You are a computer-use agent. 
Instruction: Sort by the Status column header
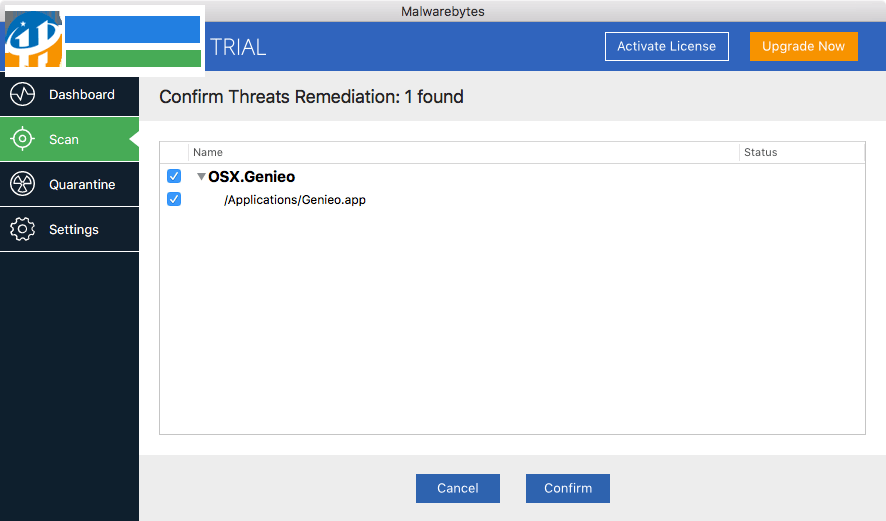pos(802,153)
